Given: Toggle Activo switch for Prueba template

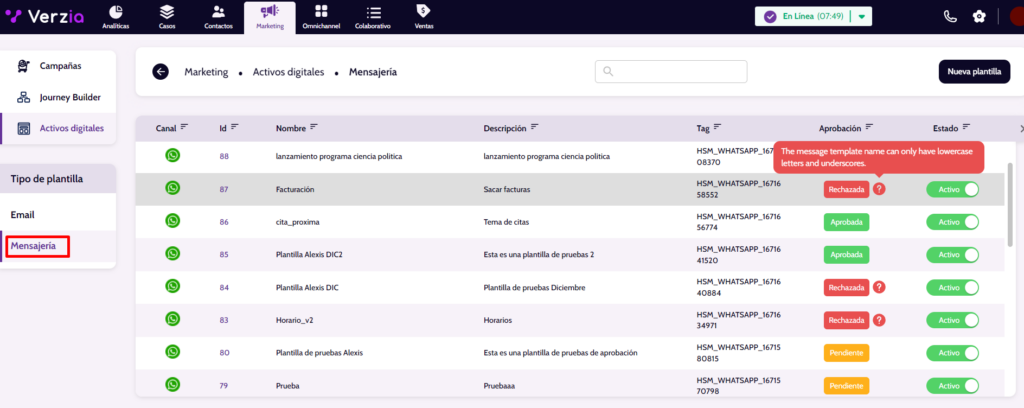Looking at the screenshot, I should coord(952,385).
